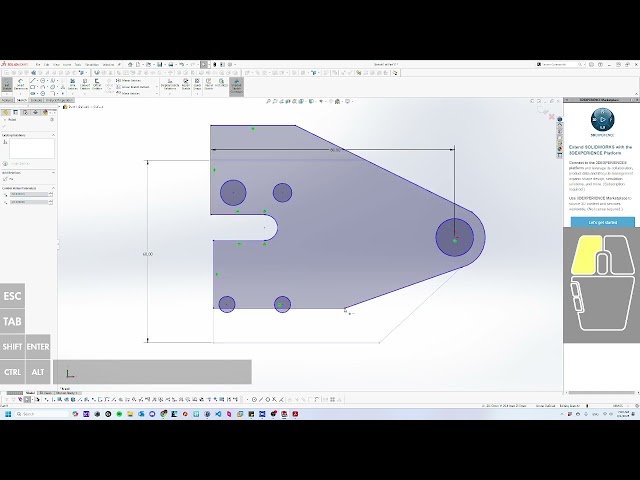Increment the X coordinate spinner
This screenshot has height=480, width=640.
51,193
